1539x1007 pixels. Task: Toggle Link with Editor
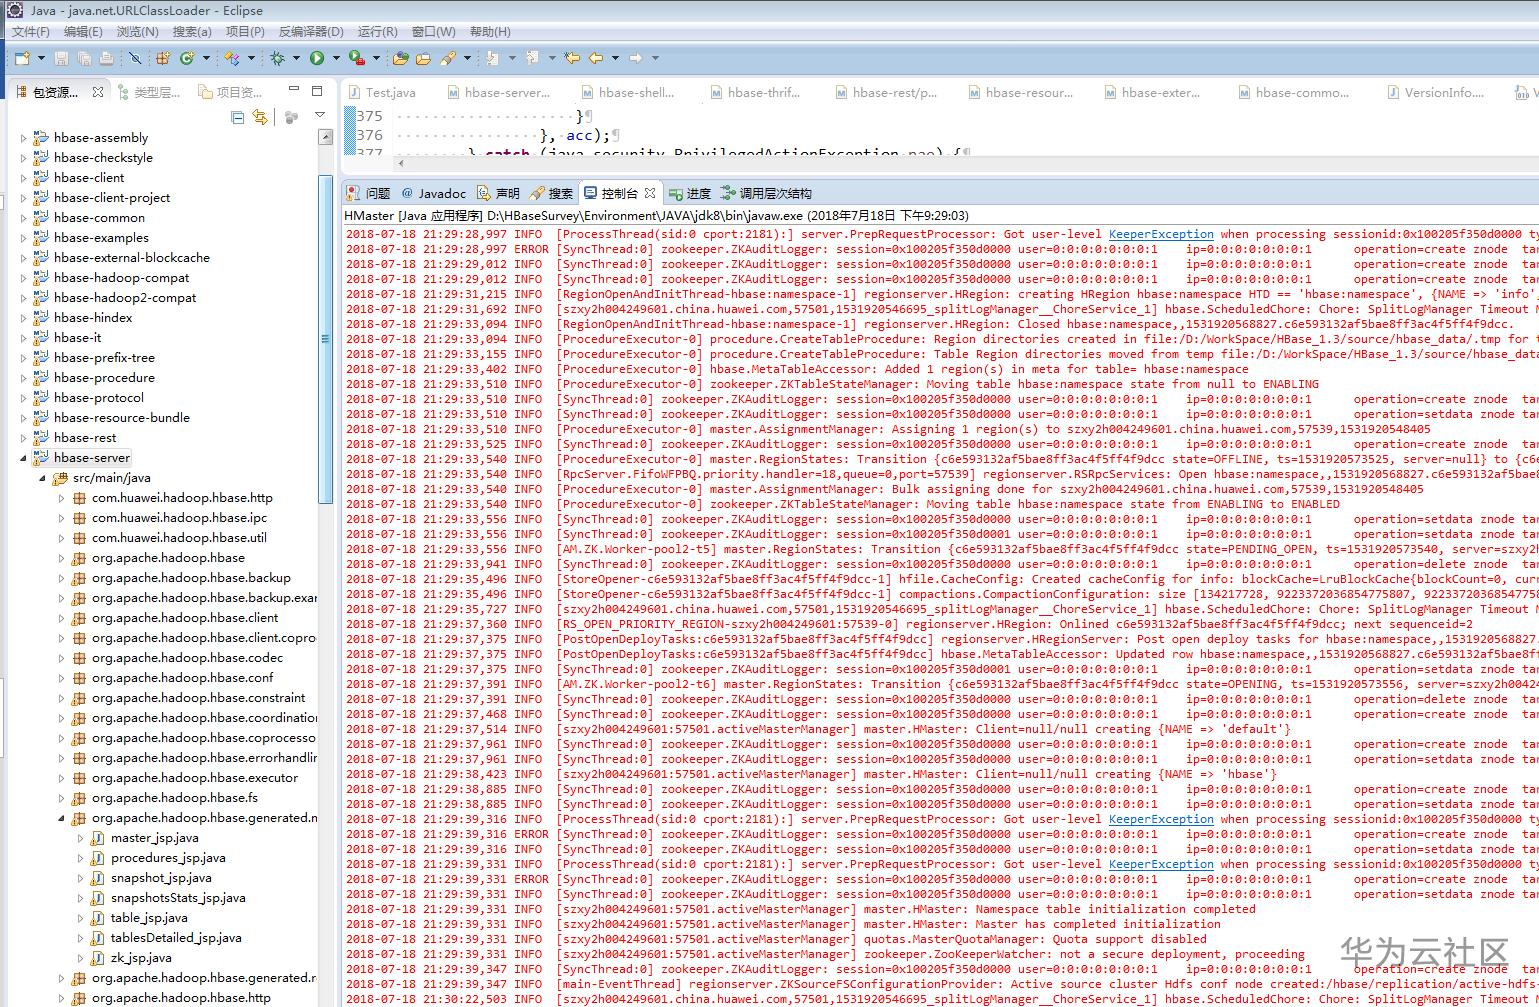click(260, 117)
